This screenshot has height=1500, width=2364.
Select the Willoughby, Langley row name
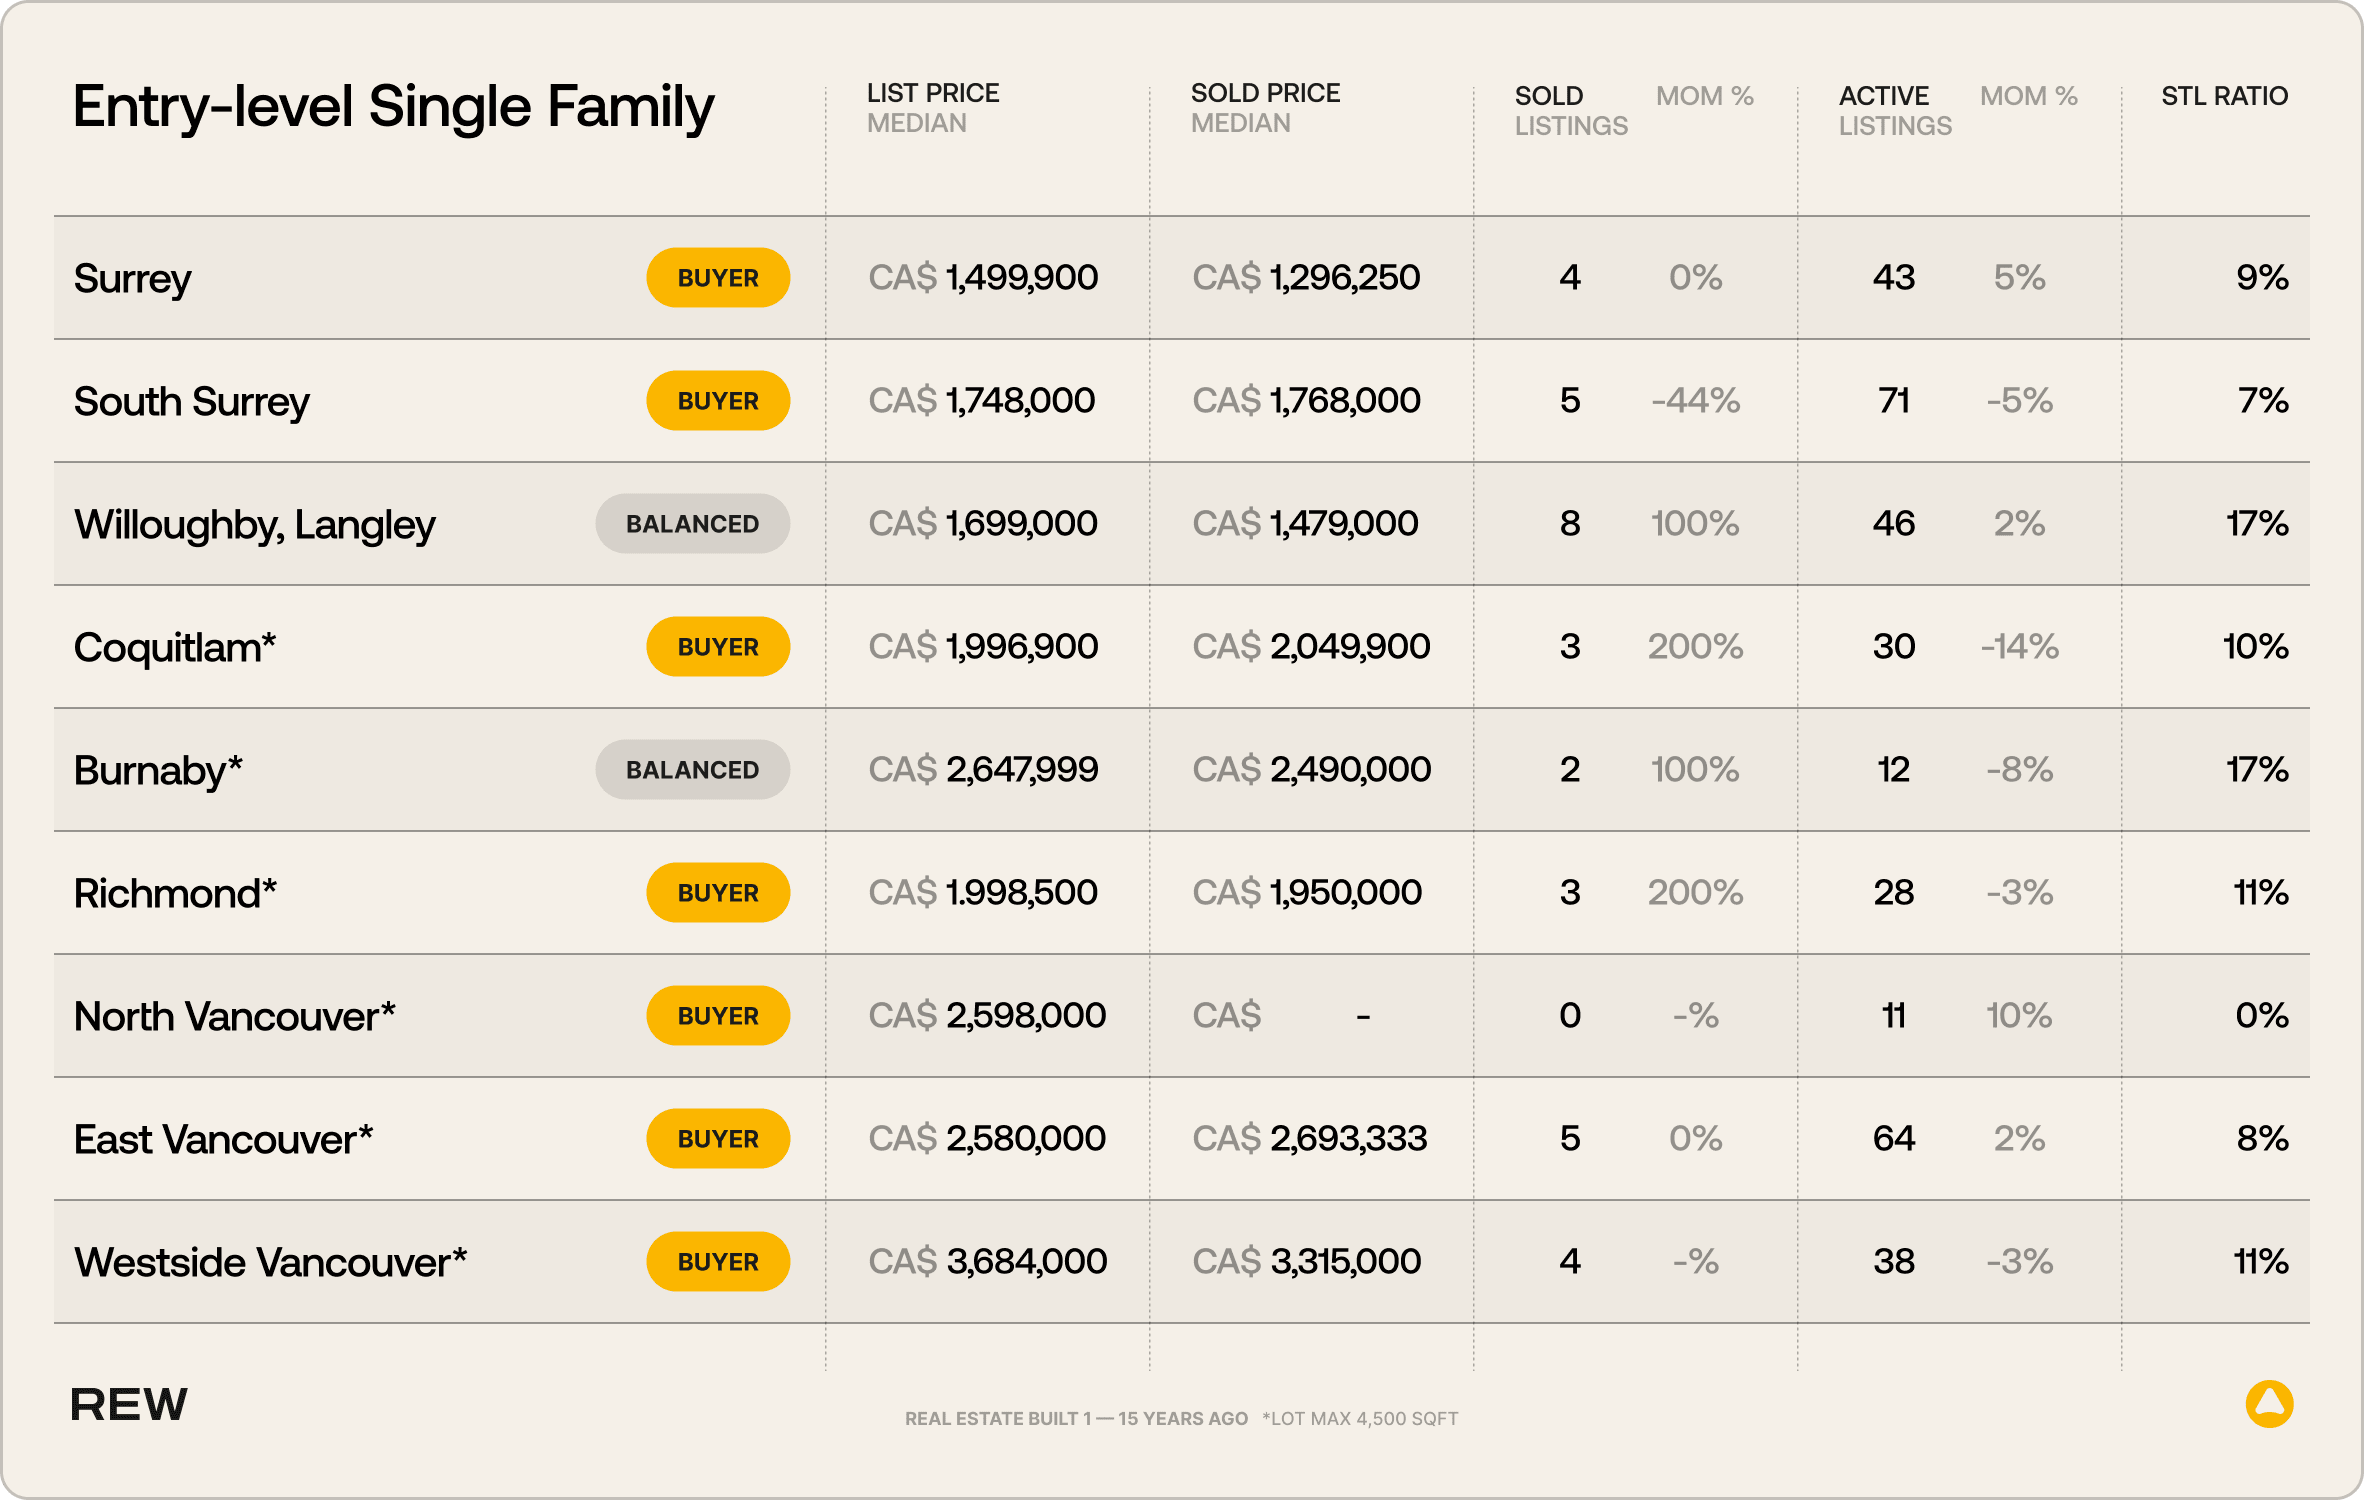[255, 525]
